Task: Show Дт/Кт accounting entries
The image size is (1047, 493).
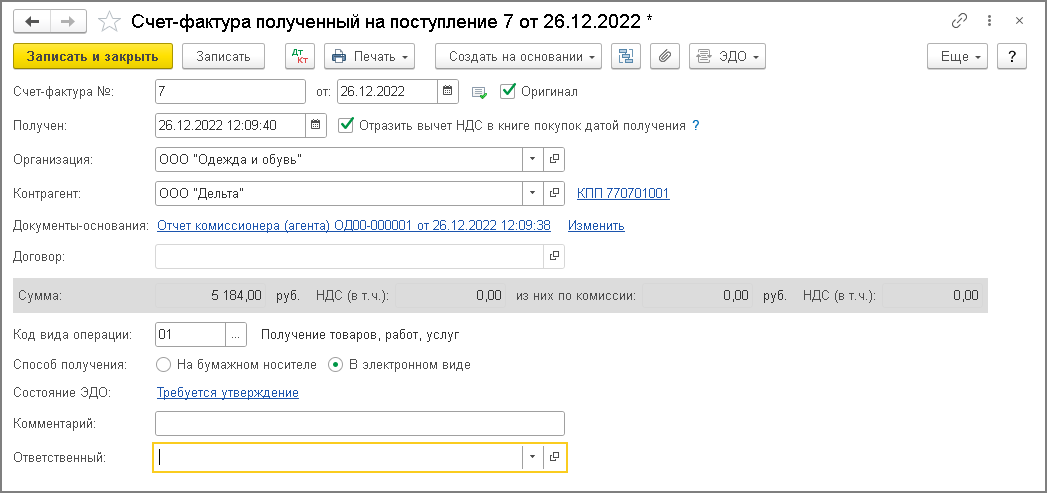Action: coord(299,57)
